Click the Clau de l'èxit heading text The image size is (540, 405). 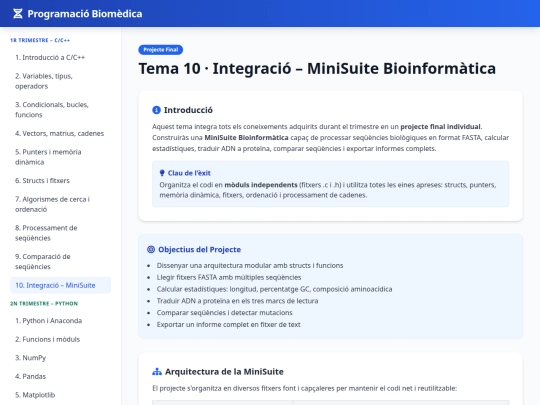[189, 173]
